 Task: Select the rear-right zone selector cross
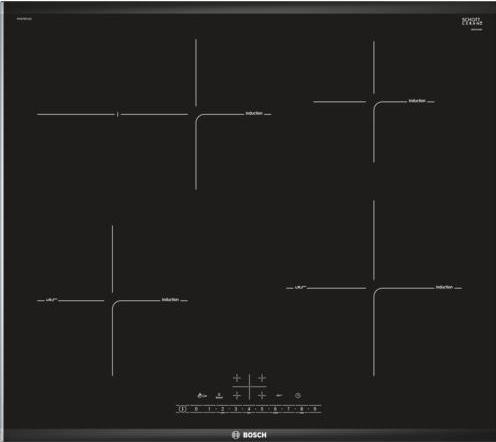click(x=262, y=378)
